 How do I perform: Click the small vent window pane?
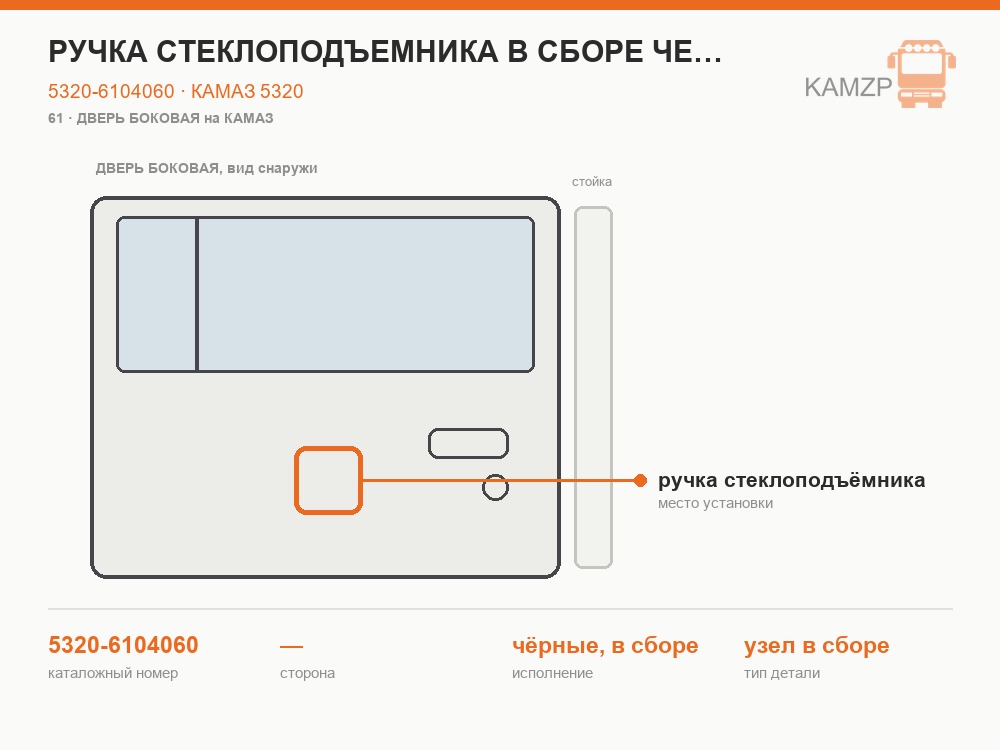pos(156,295)
